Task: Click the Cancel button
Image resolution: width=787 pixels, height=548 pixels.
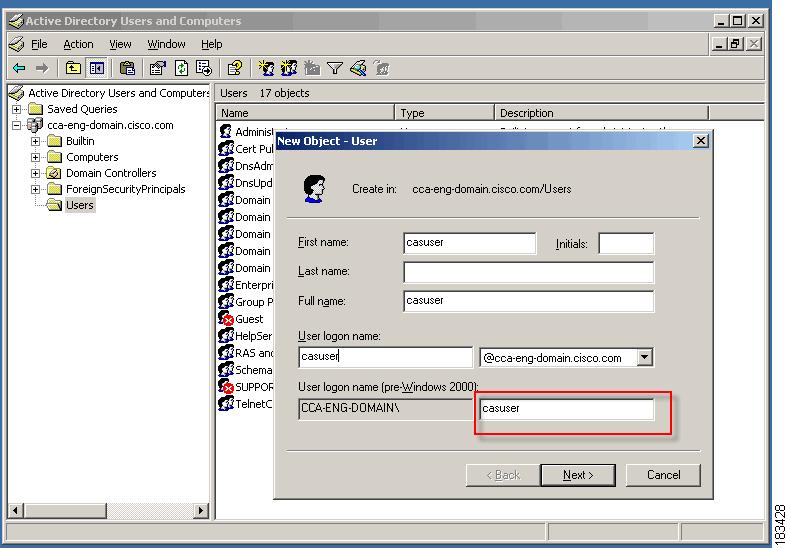Action: [663, 475]
